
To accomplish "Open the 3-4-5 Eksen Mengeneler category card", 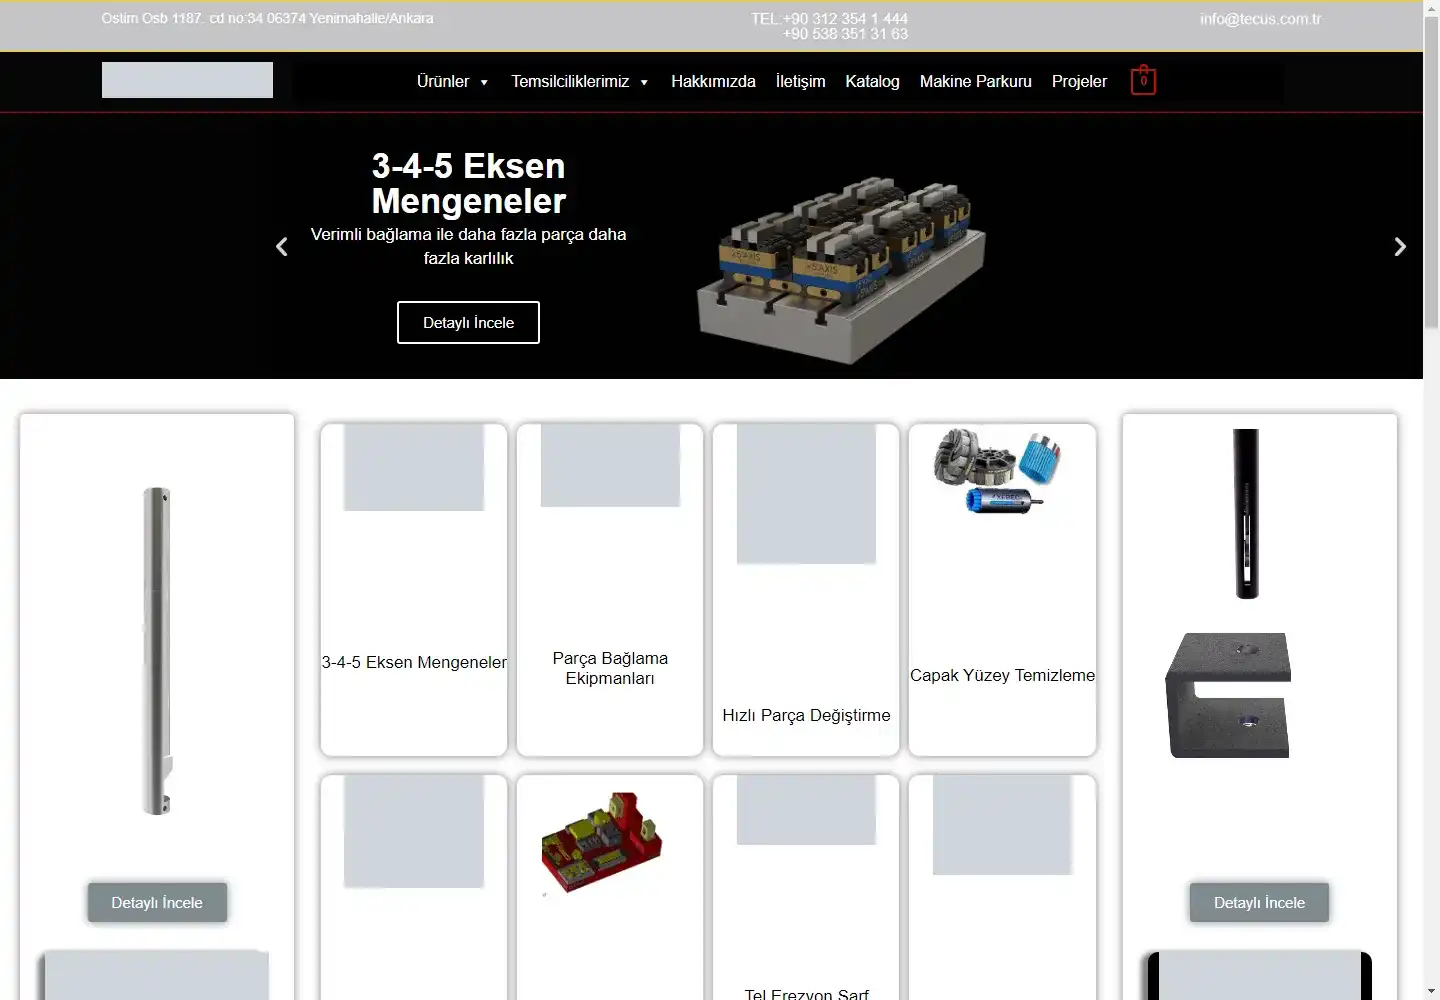I will point(414,590).
